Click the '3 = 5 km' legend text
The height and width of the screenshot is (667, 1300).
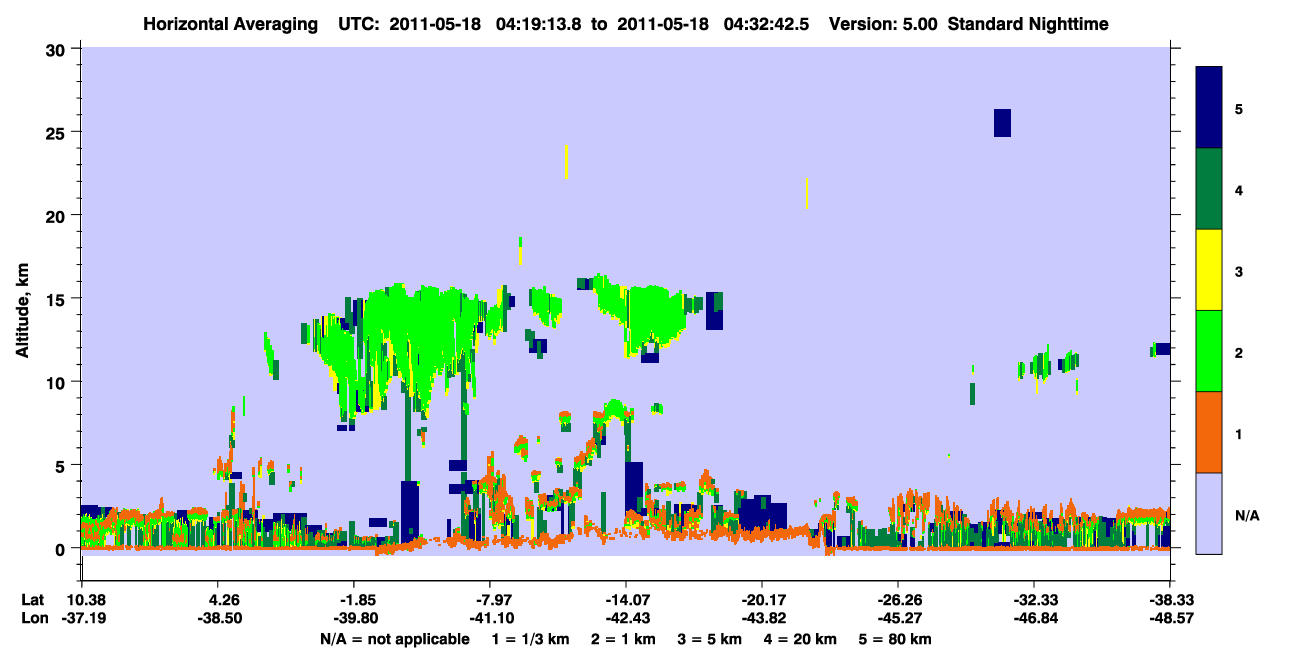click(x=712, y=639)
